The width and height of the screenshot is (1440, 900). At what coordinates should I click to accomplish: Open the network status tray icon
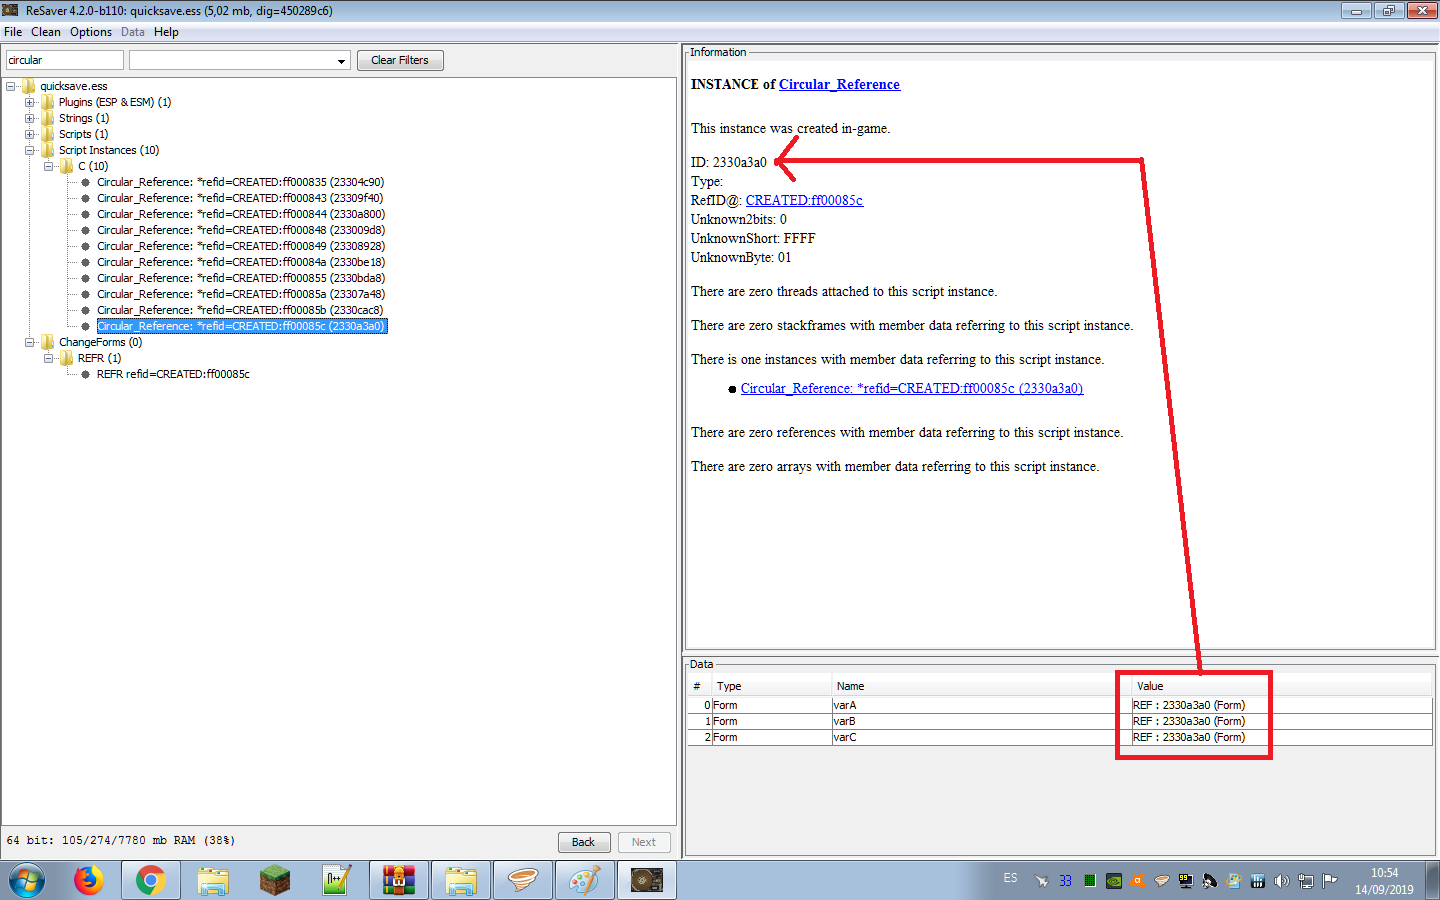click(x=1306, y=881)
